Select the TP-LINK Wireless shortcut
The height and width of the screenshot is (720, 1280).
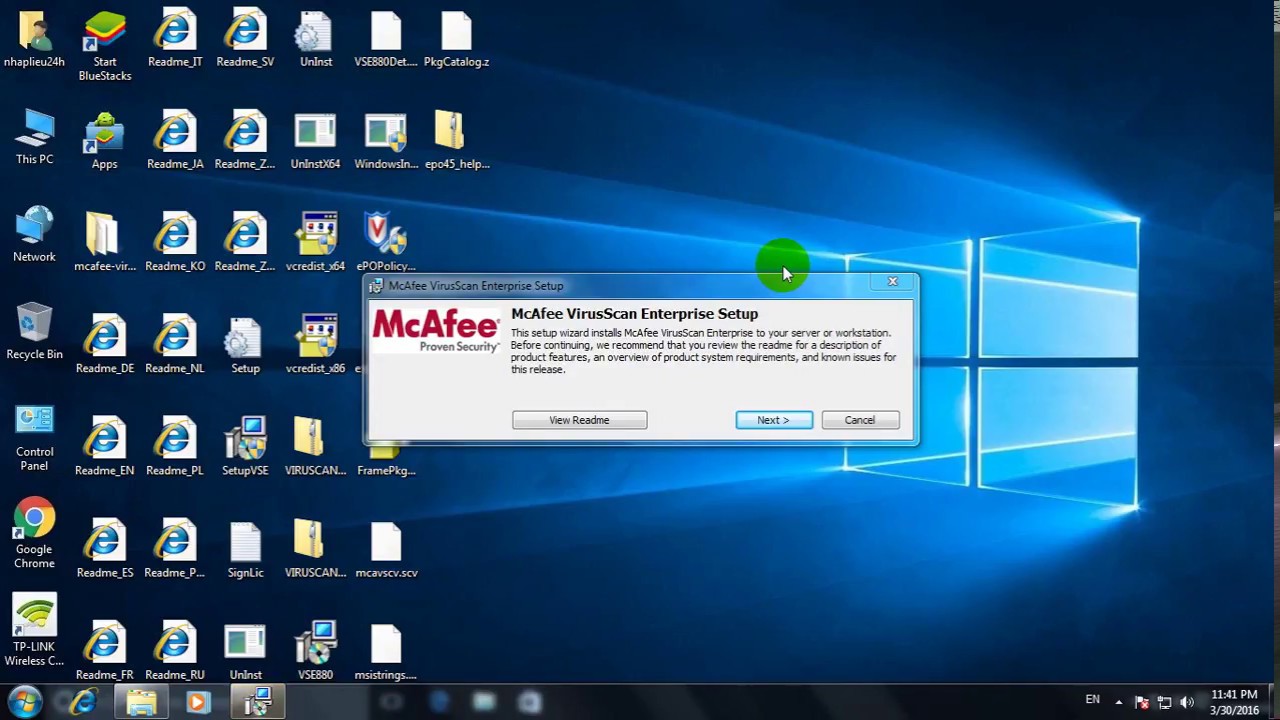click(x=34, y=616)
